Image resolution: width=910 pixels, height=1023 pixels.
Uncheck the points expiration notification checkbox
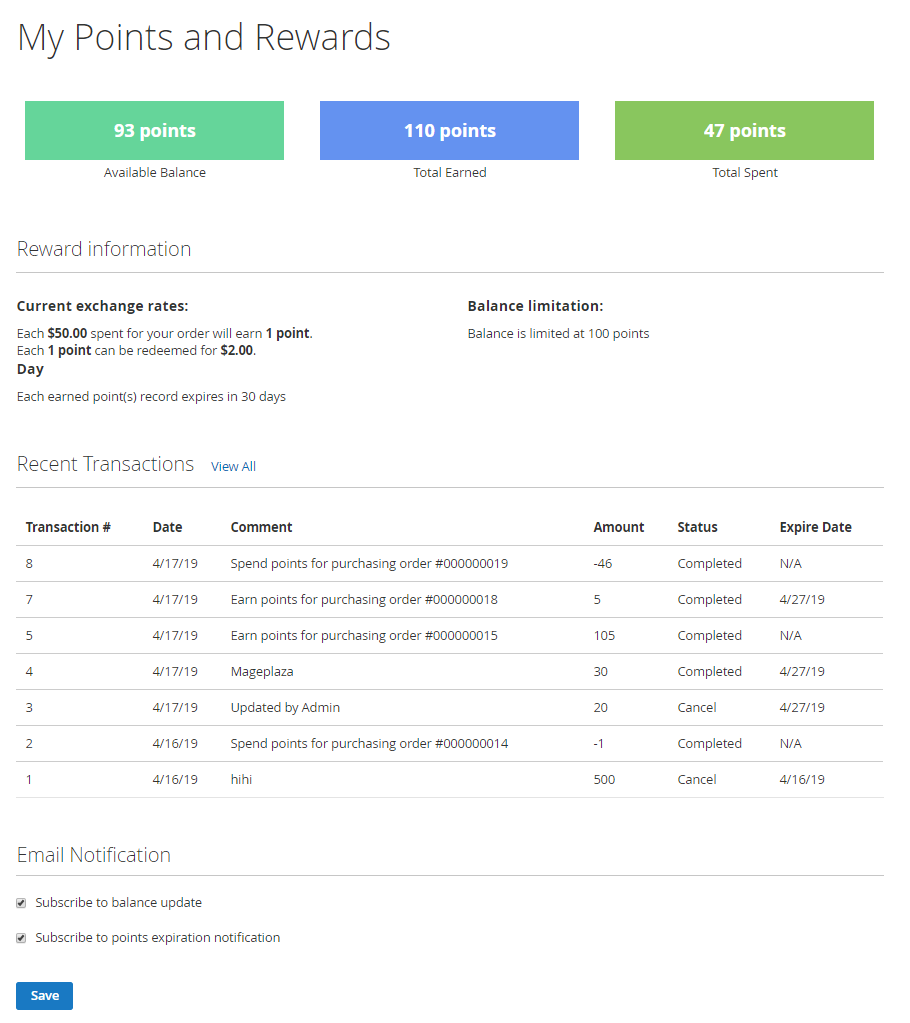click(x=21, y=938)
